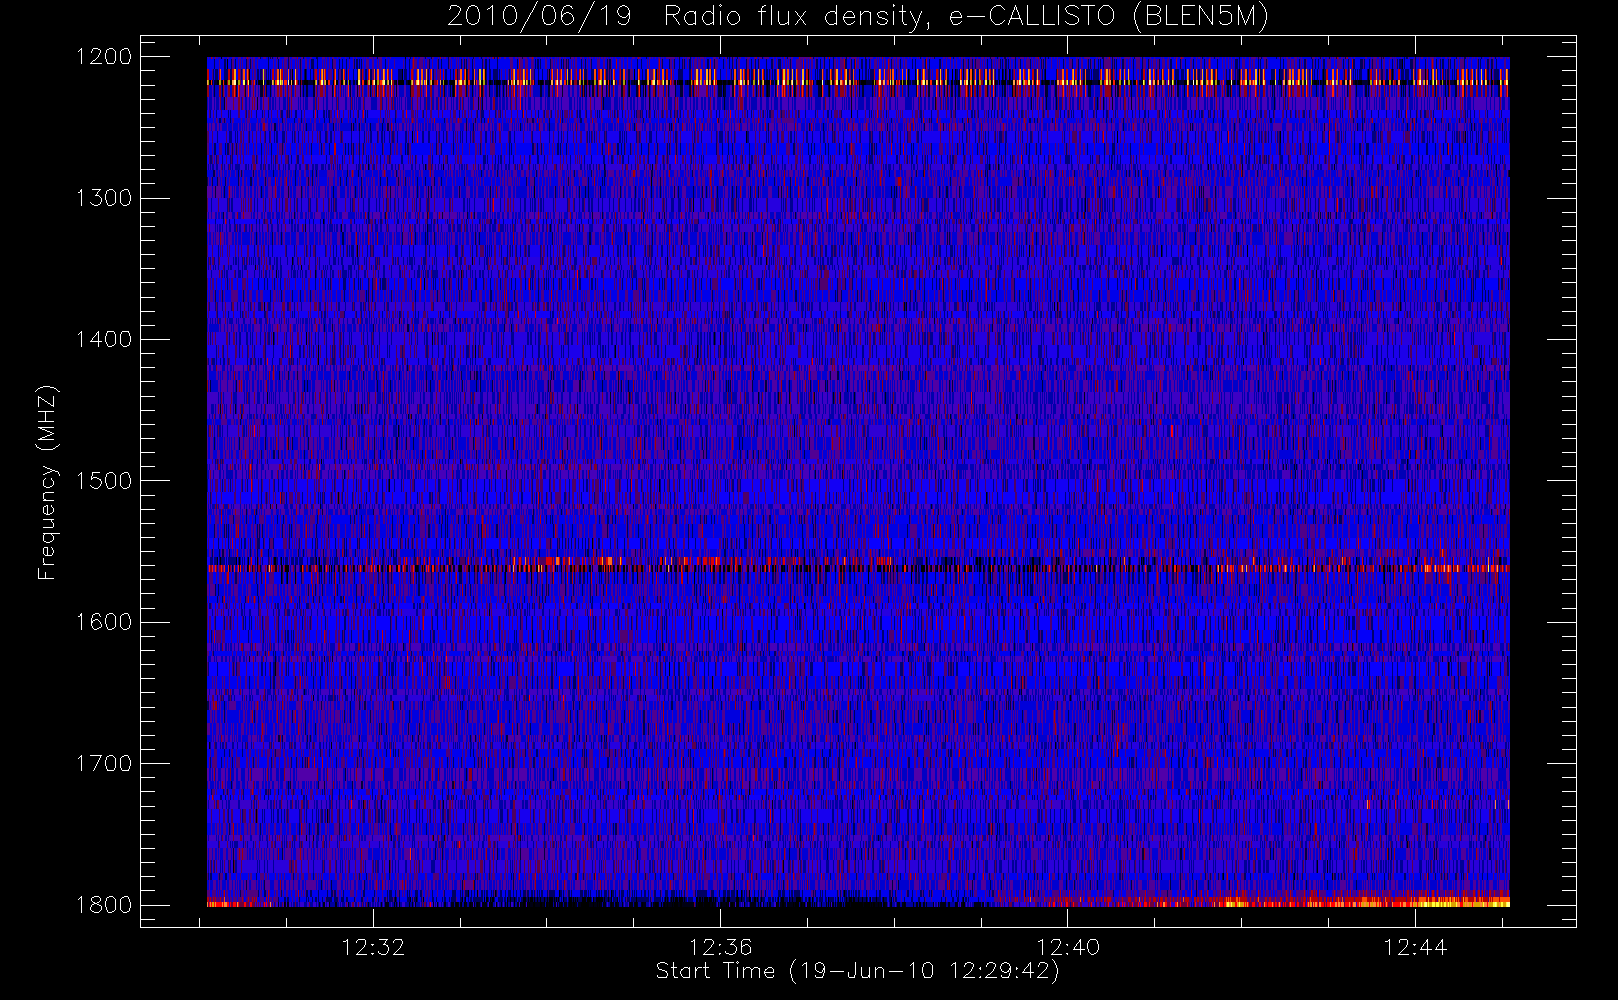Click the plot title mentioning e-CALLISTO (BLEN5M)
The width and height of the screenshot is (1618, 1000).
click(x=858, y=16)
